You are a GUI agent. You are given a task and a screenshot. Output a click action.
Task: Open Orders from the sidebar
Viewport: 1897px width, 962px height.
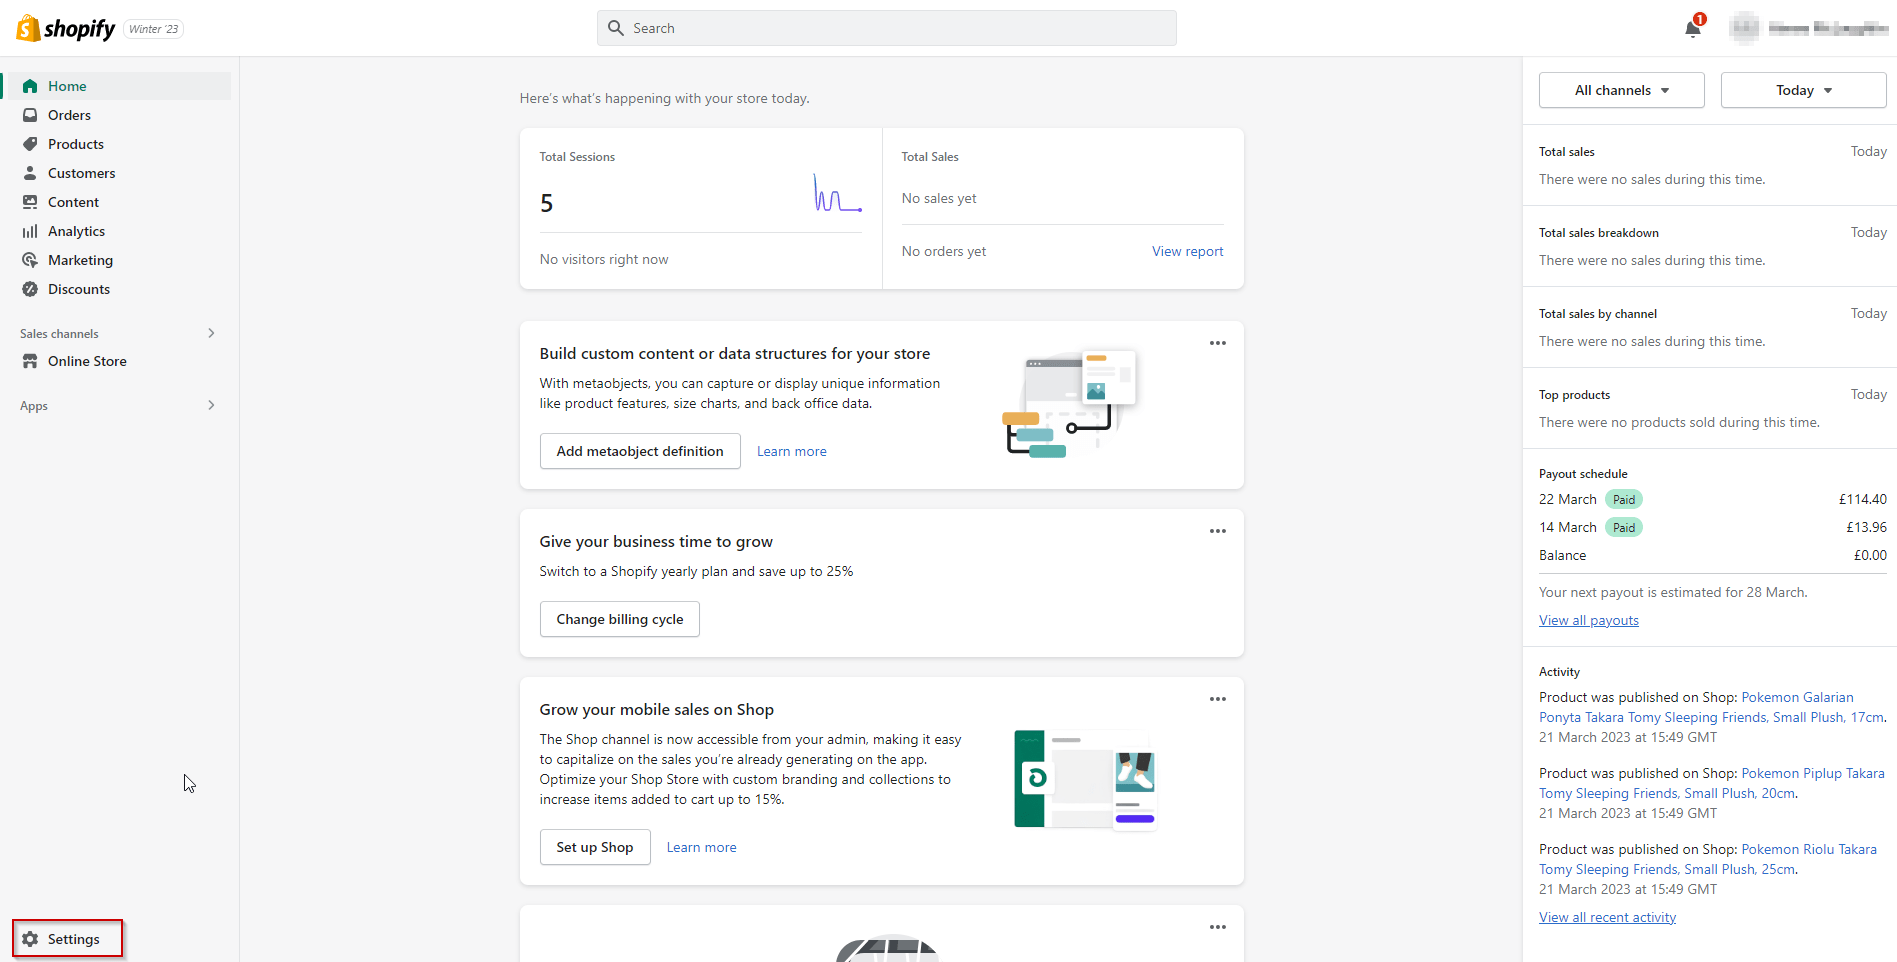69,114
